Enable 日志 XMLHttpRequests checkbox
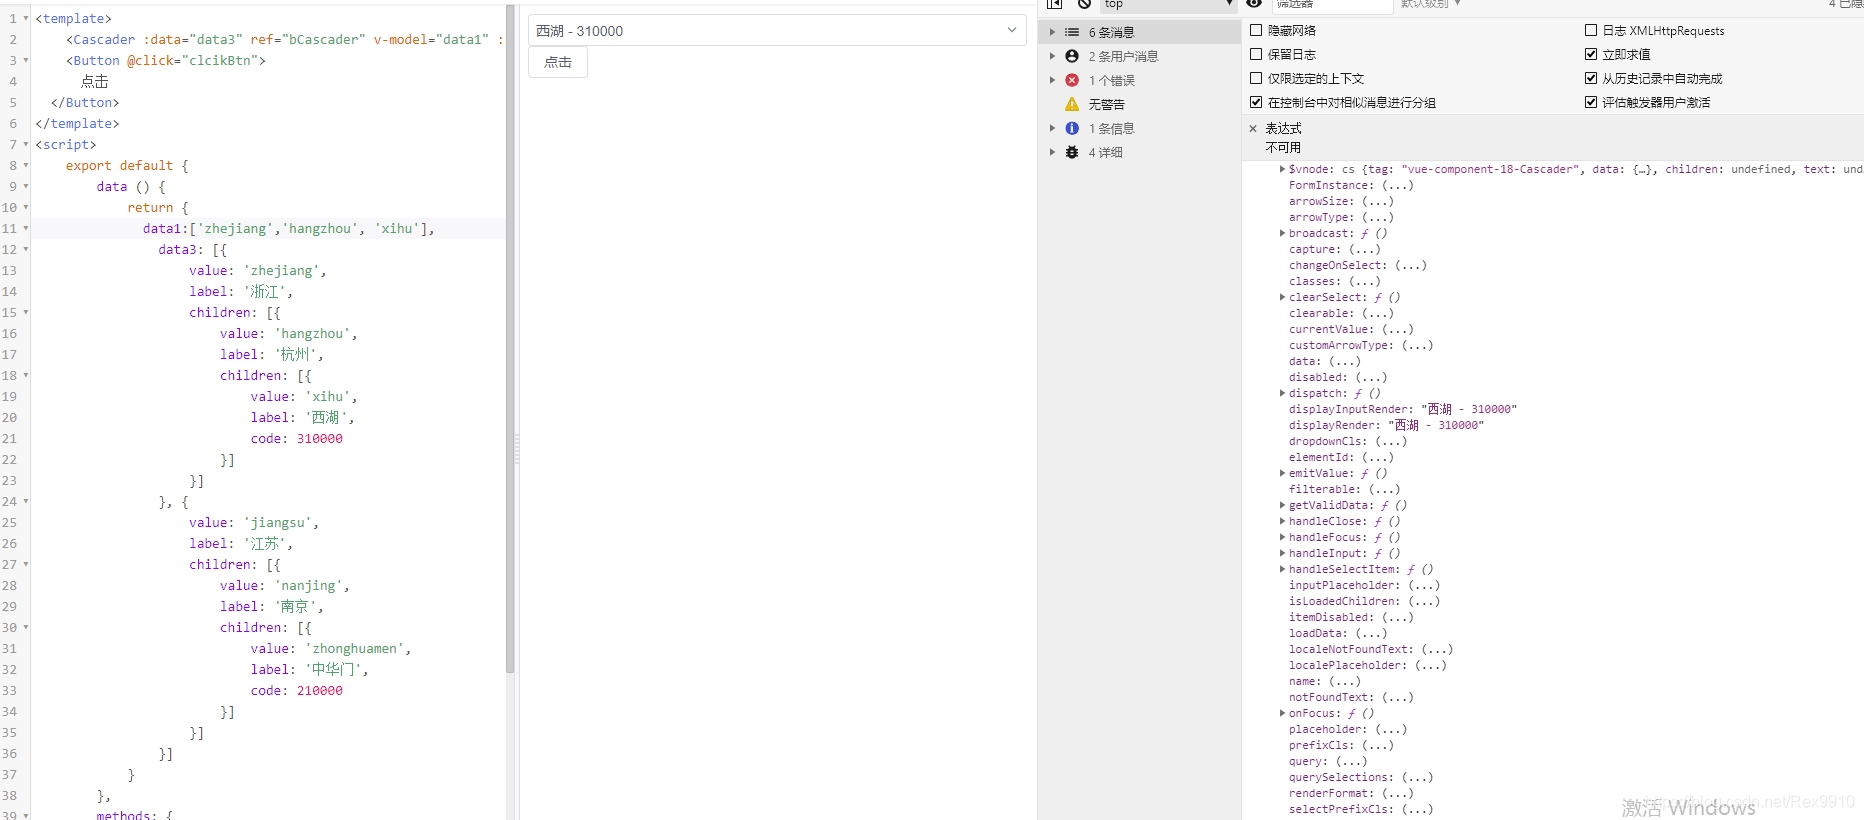Screen dimensions: 1864x820 tap(1591, 30)
